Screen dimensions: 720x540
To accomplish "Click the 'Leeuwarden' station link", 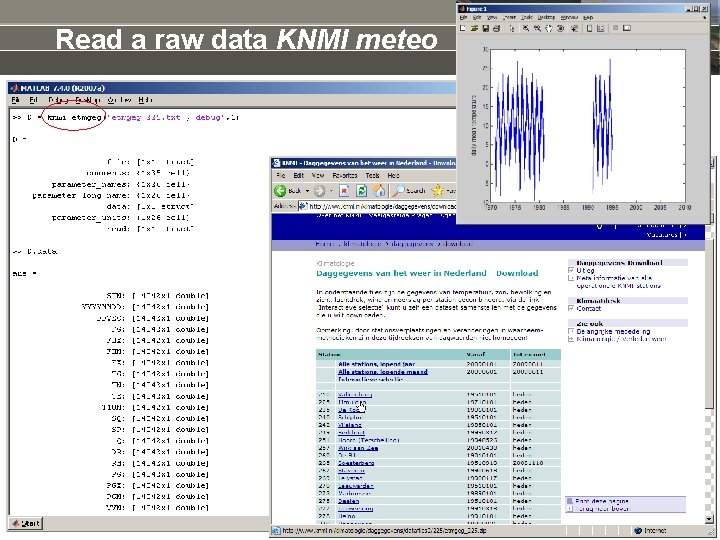I will click(355, 486).
